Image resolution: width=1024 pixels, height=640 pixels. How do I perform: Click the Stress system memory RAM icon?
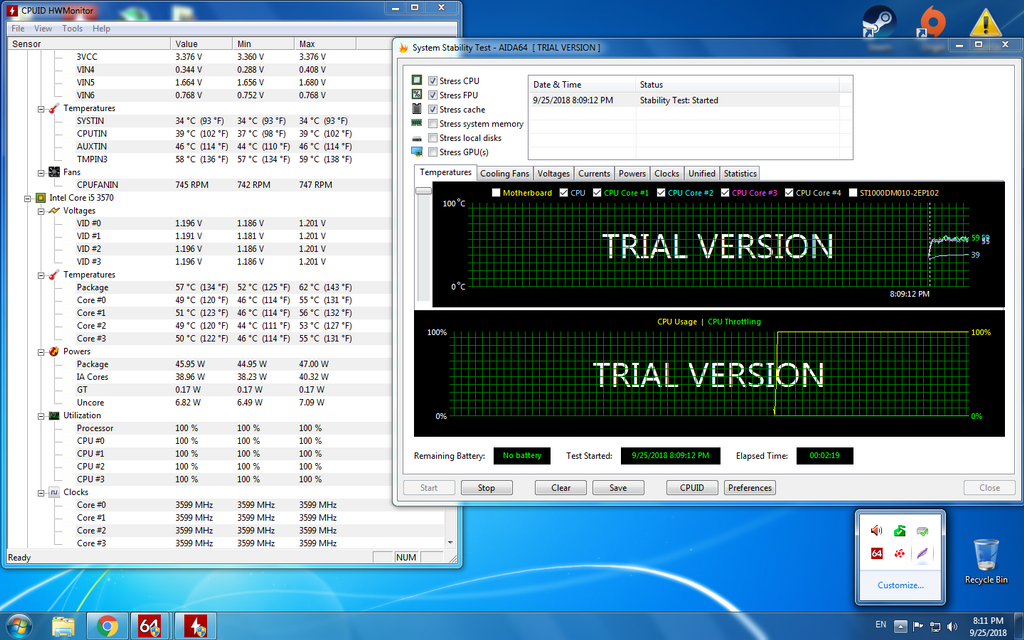(x=417, y=123)
